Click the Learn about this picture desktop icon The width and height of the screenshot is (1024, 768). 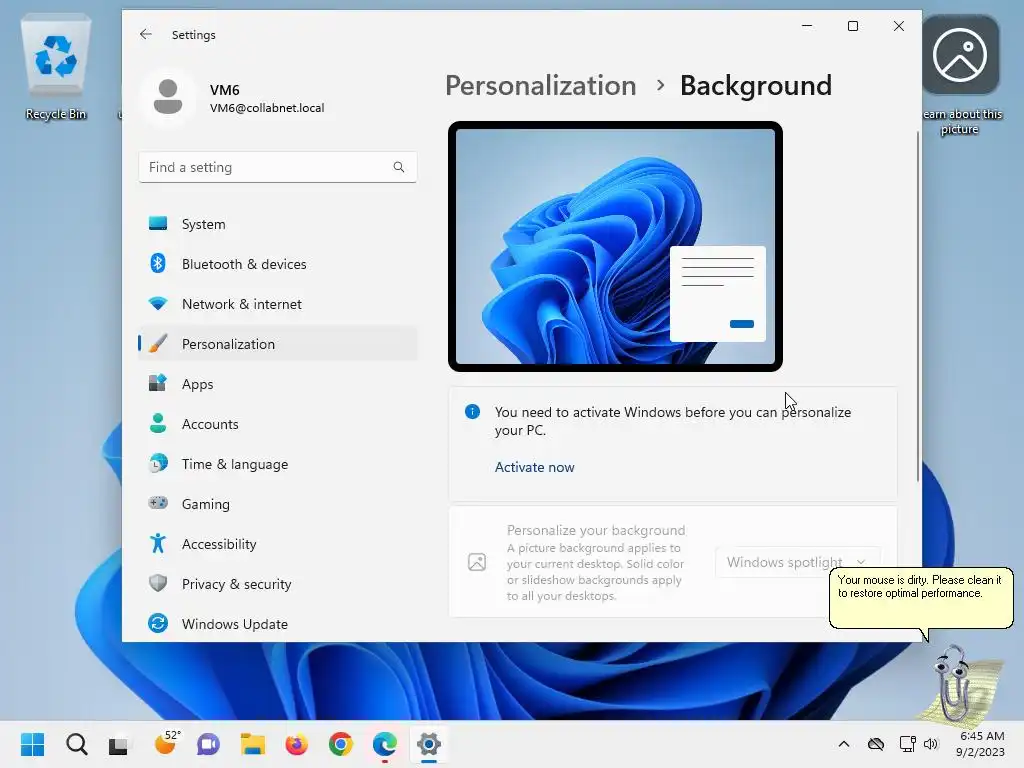(x=960, y=74)
